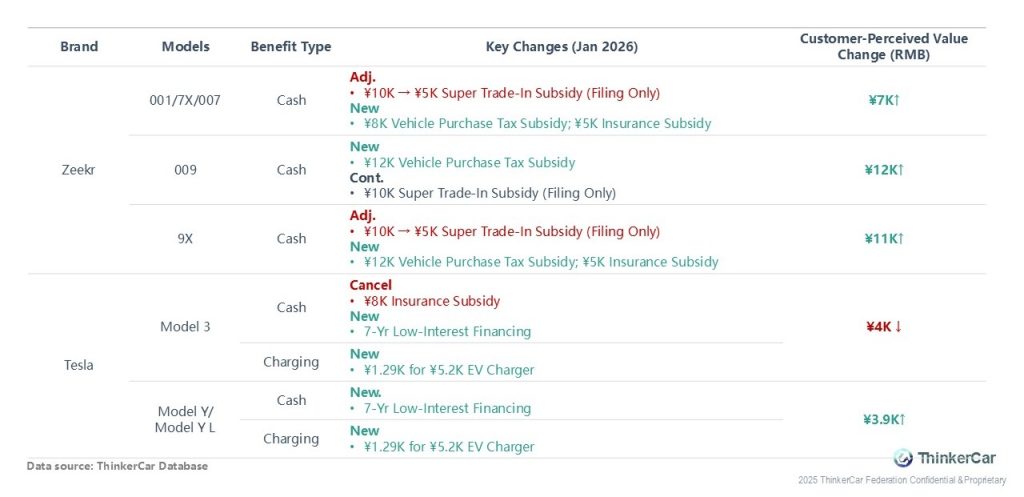Click the ¥3.9K up value
1024x497 pixels.
884,419
